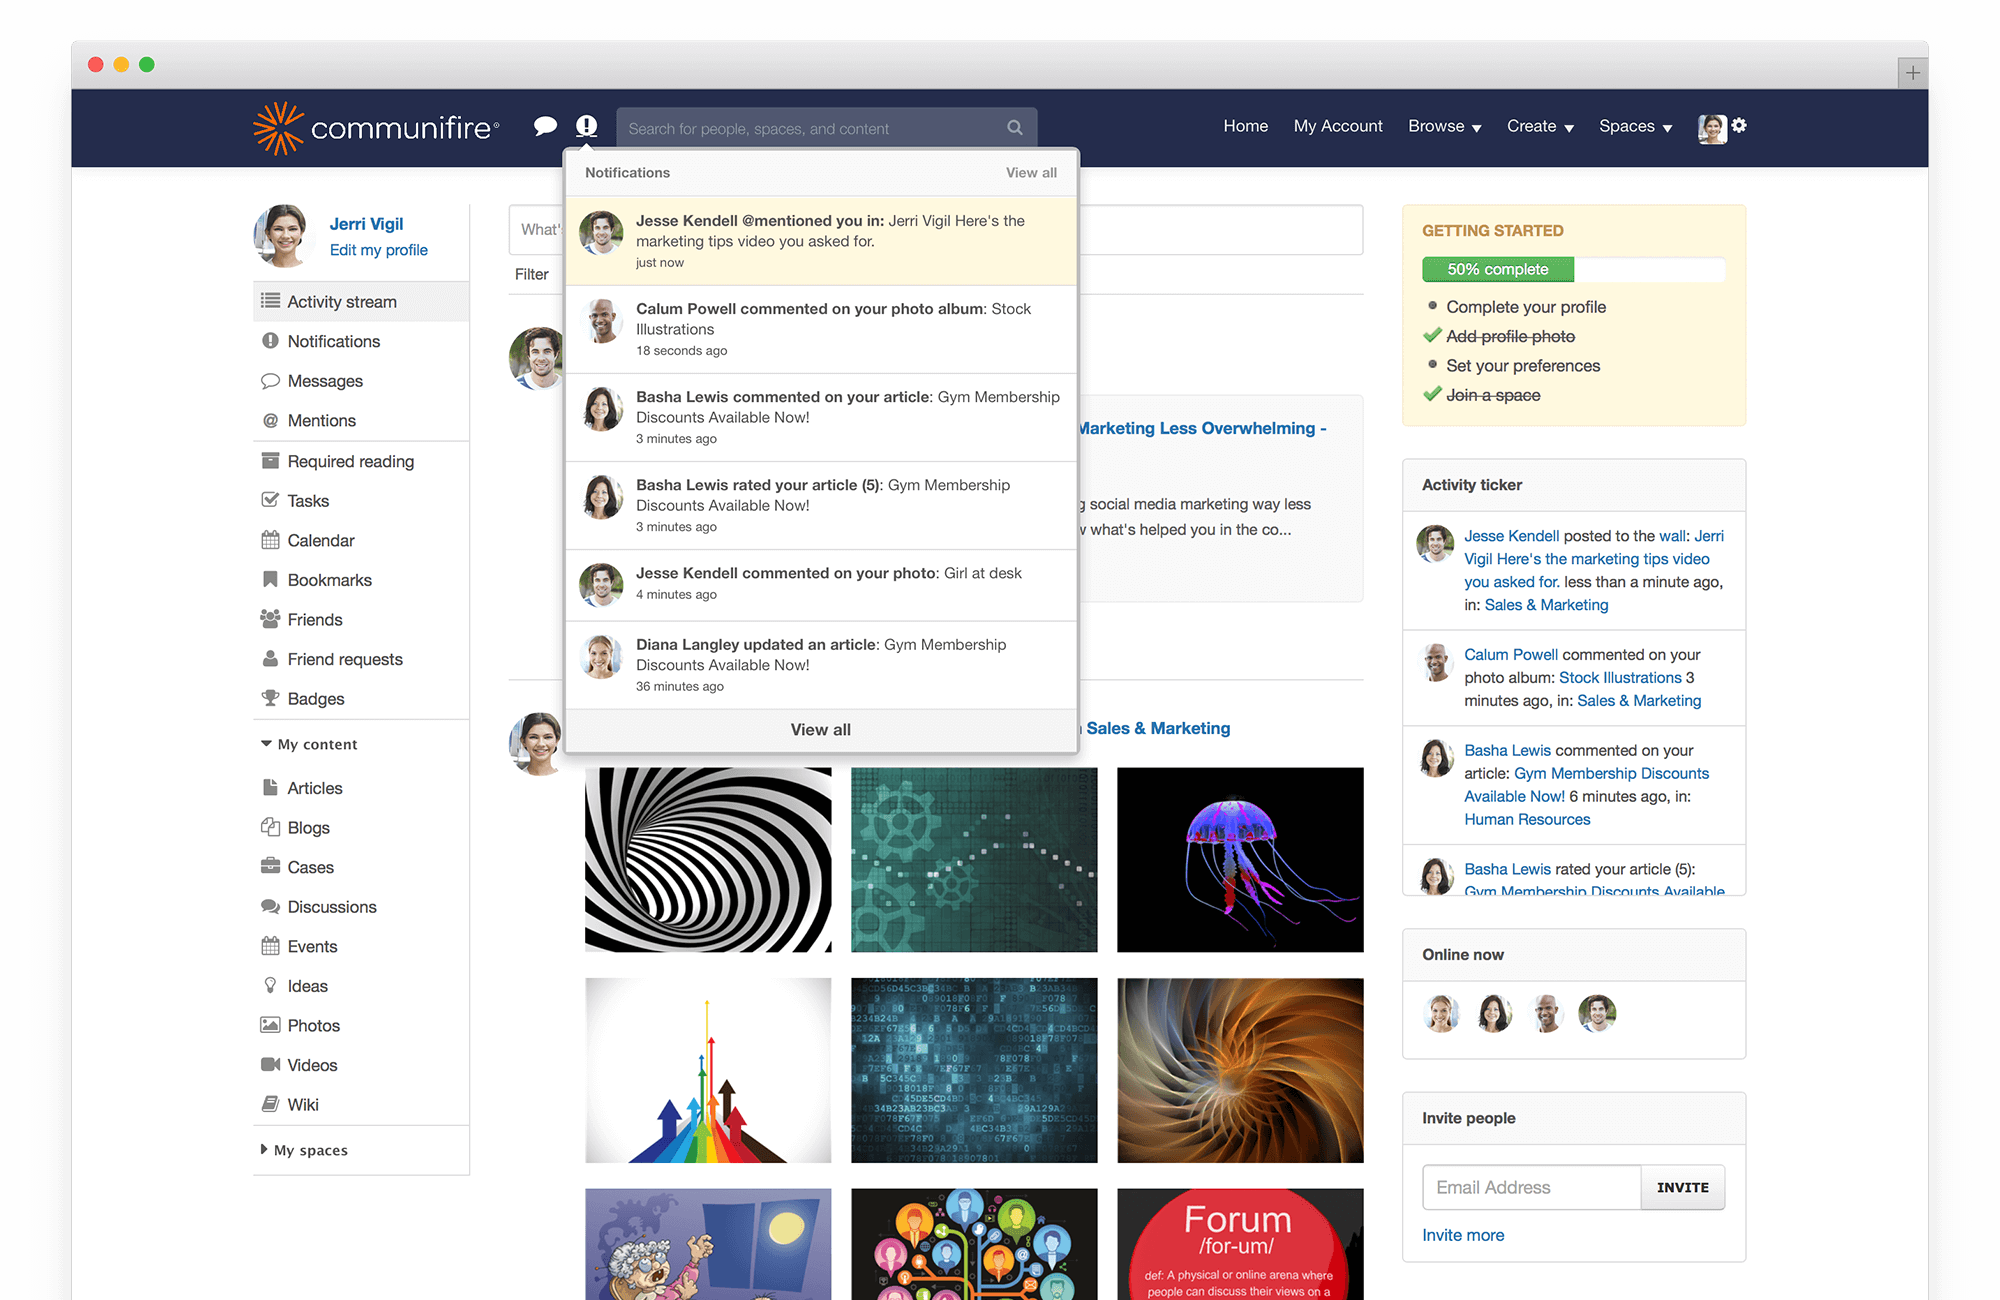2000x1300 pixels.
Task: Select the Mentions sidebar icon
Action: pos(270,420)
